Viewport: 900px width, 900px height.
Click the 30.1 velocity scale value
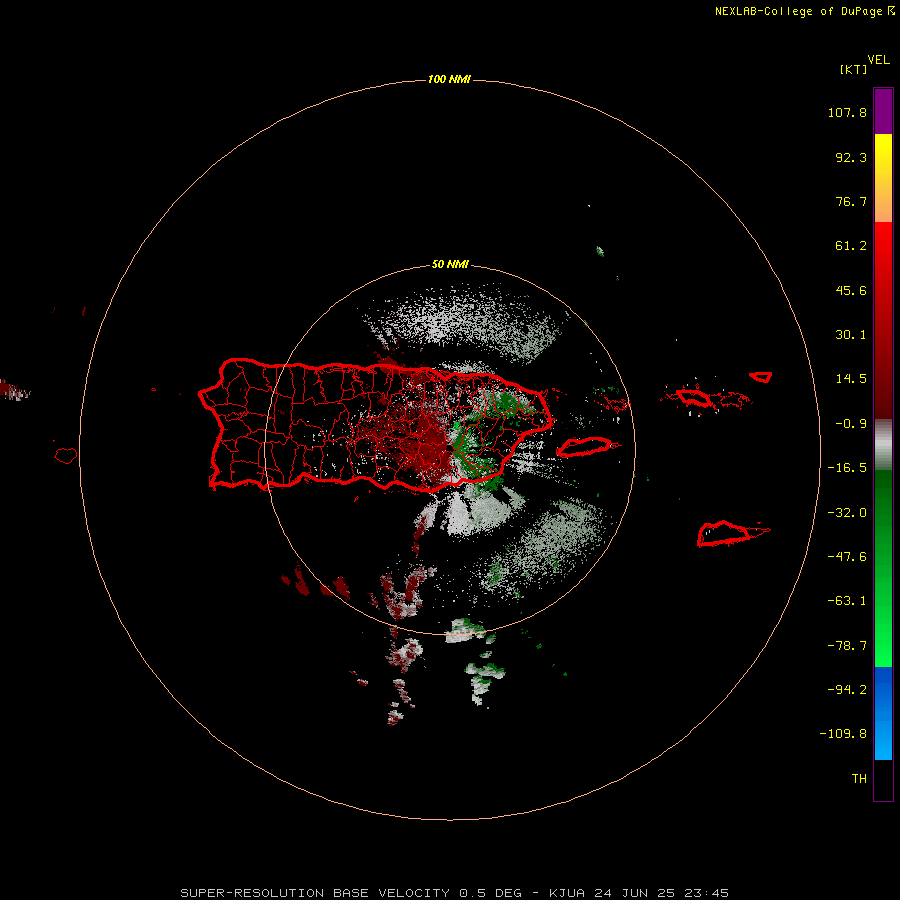[851, 335]
